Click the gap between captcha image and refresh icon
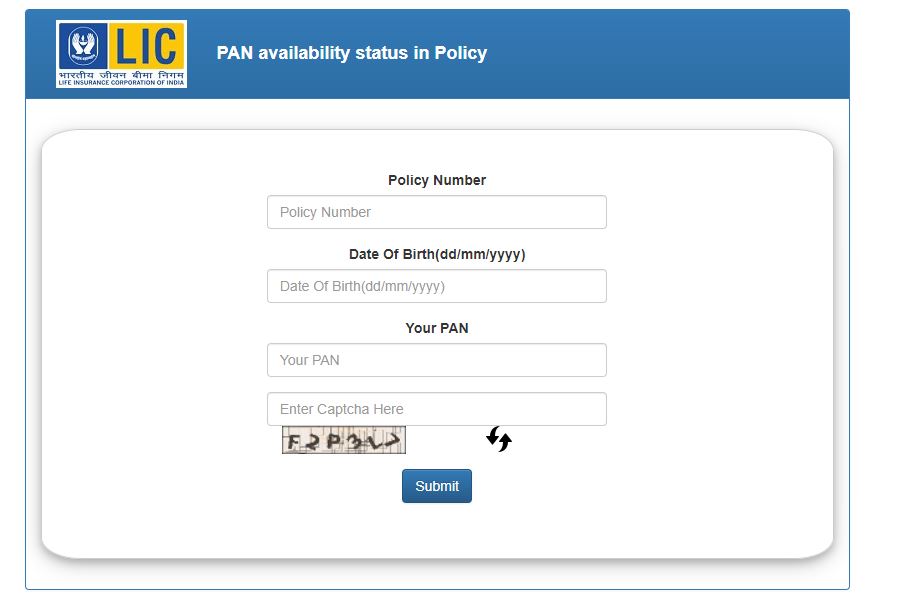The height and width of the screenshot is (602, 905). click(446, 440)
